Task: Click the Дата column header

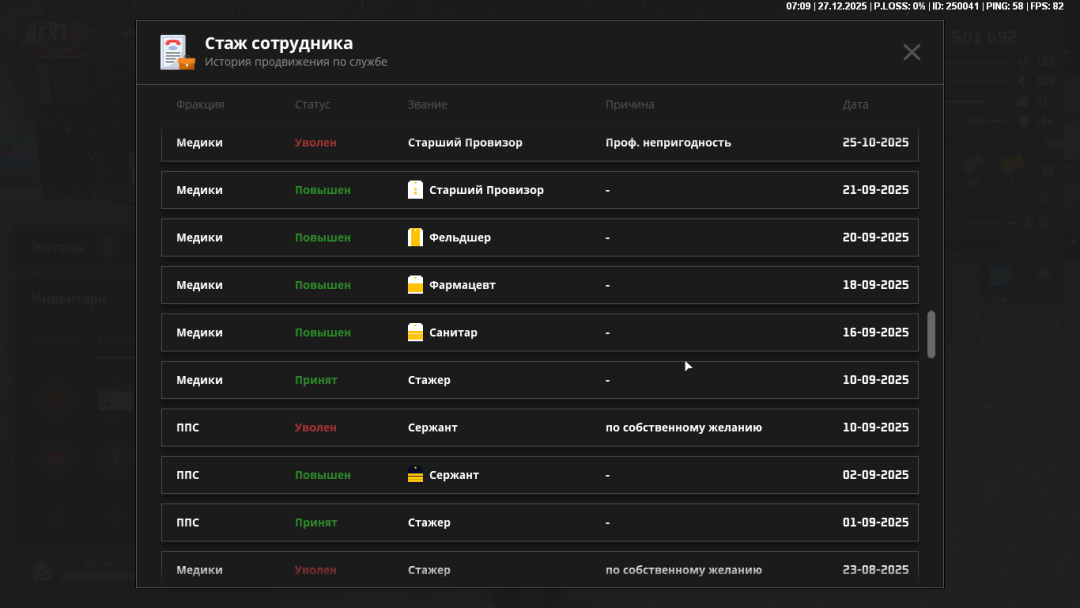Action: click(855, 105)
